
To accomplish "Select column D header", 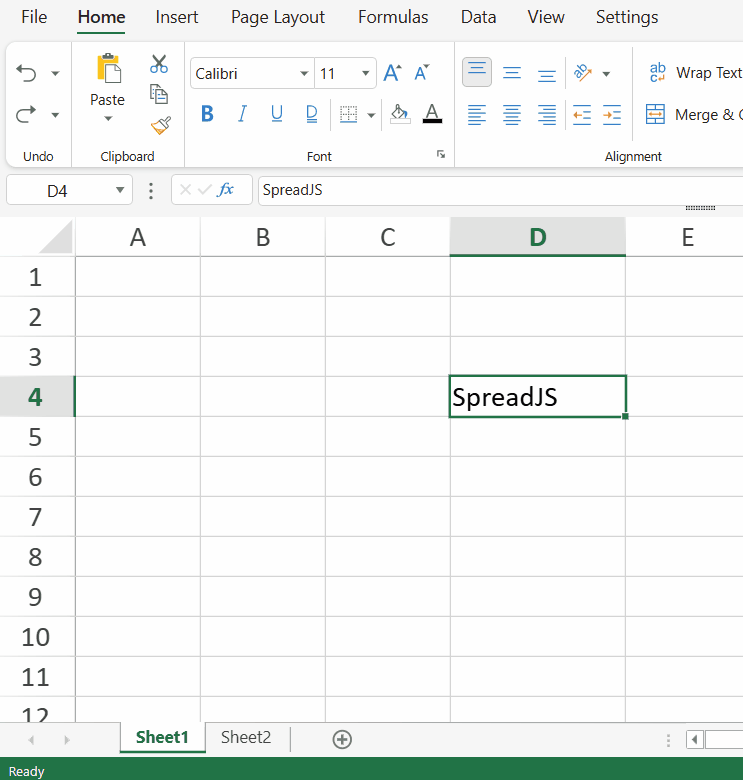I will (538, 237).
